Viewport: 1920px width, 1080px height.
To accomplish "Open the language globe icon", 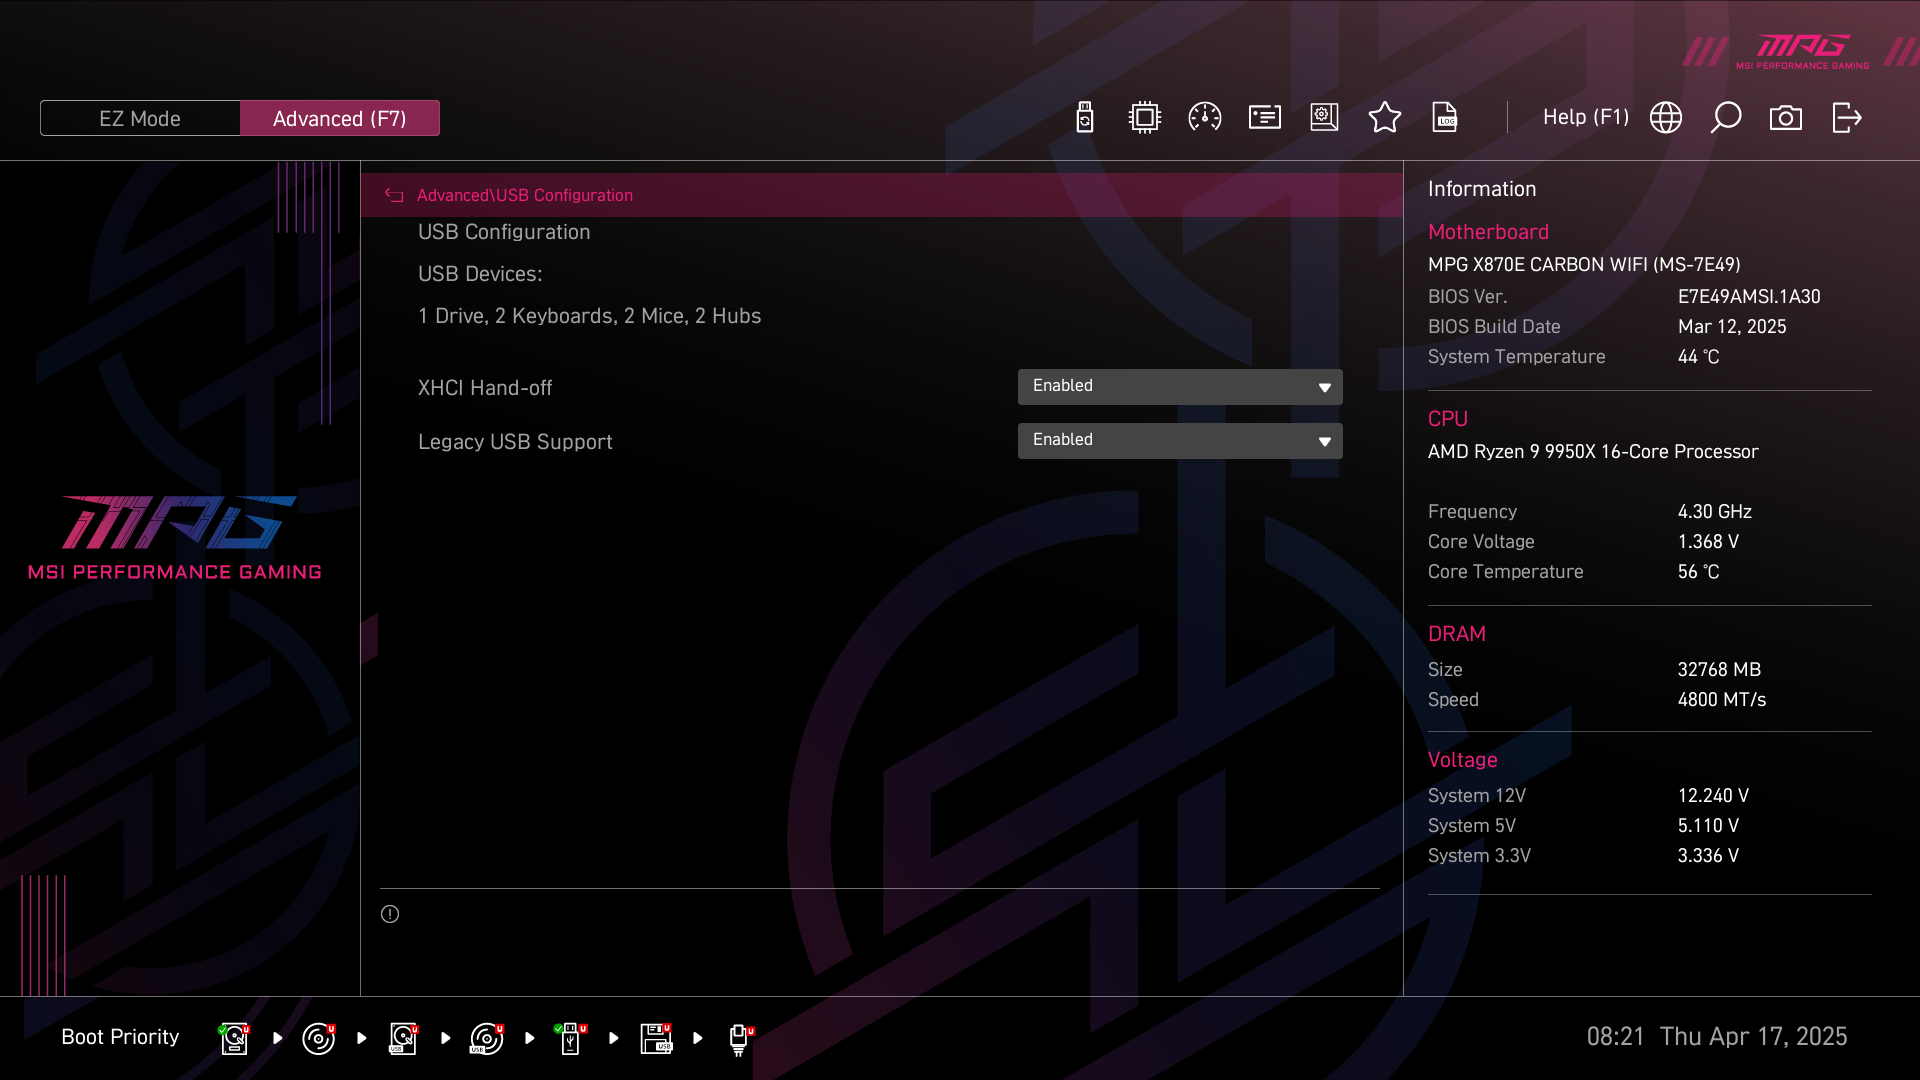I will tap(1665, 118).
